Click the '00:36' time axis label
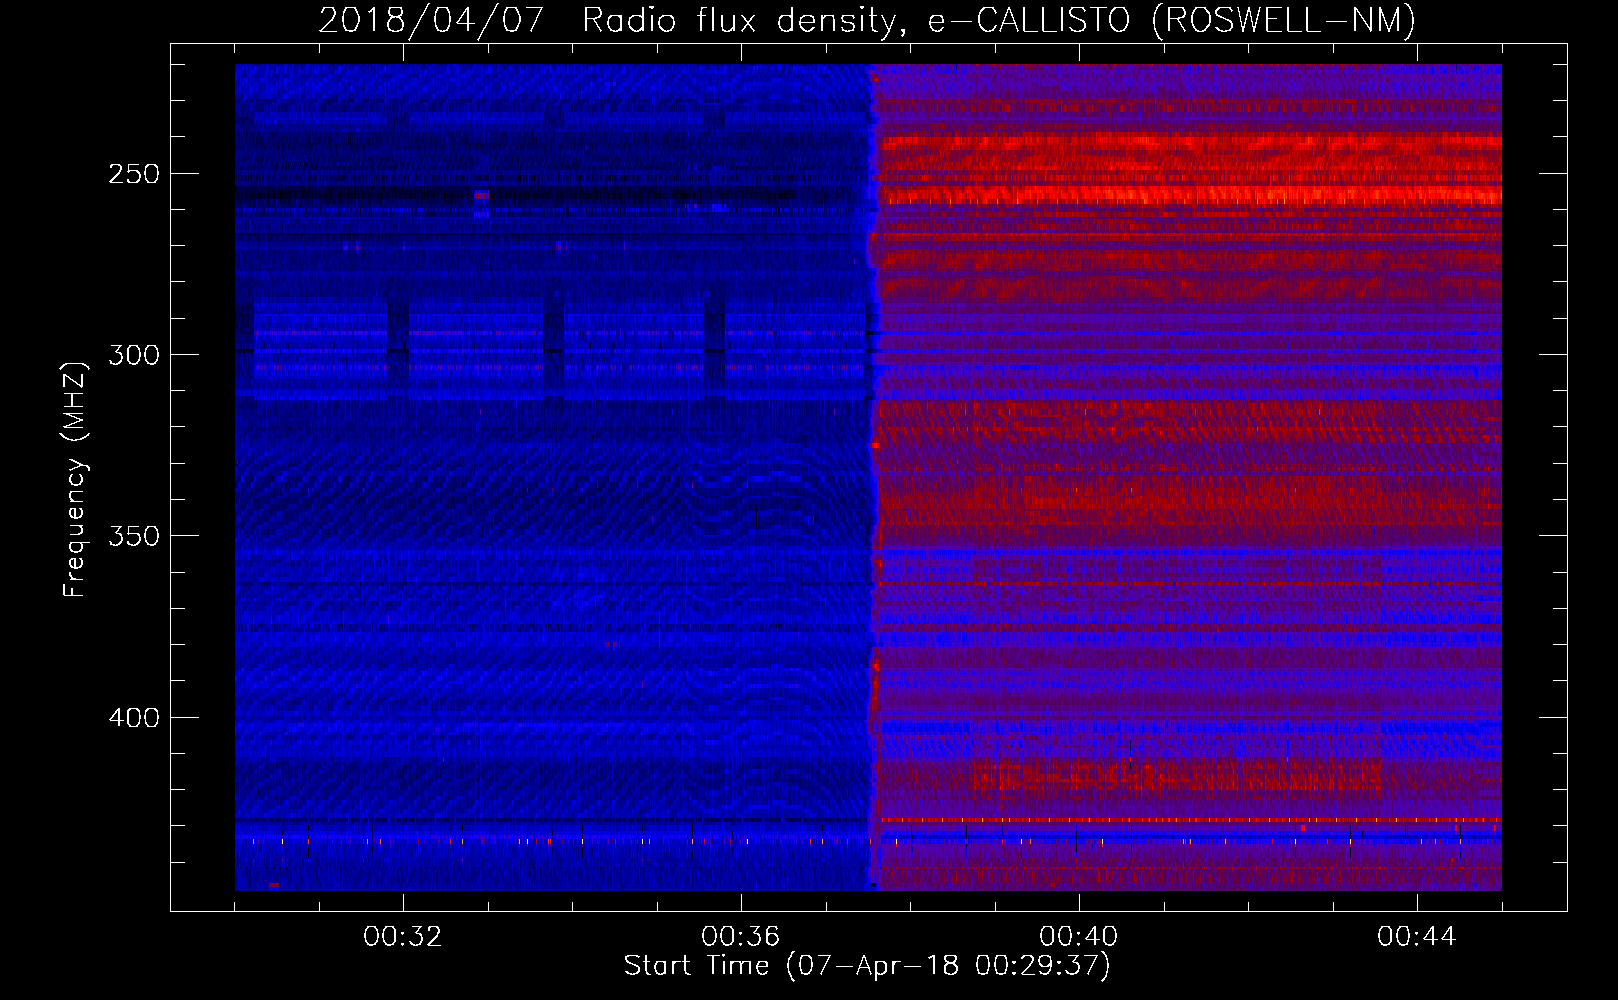Image resolution: width=1618 pixels, height=1000 pixels. click(x=741, y=937)
